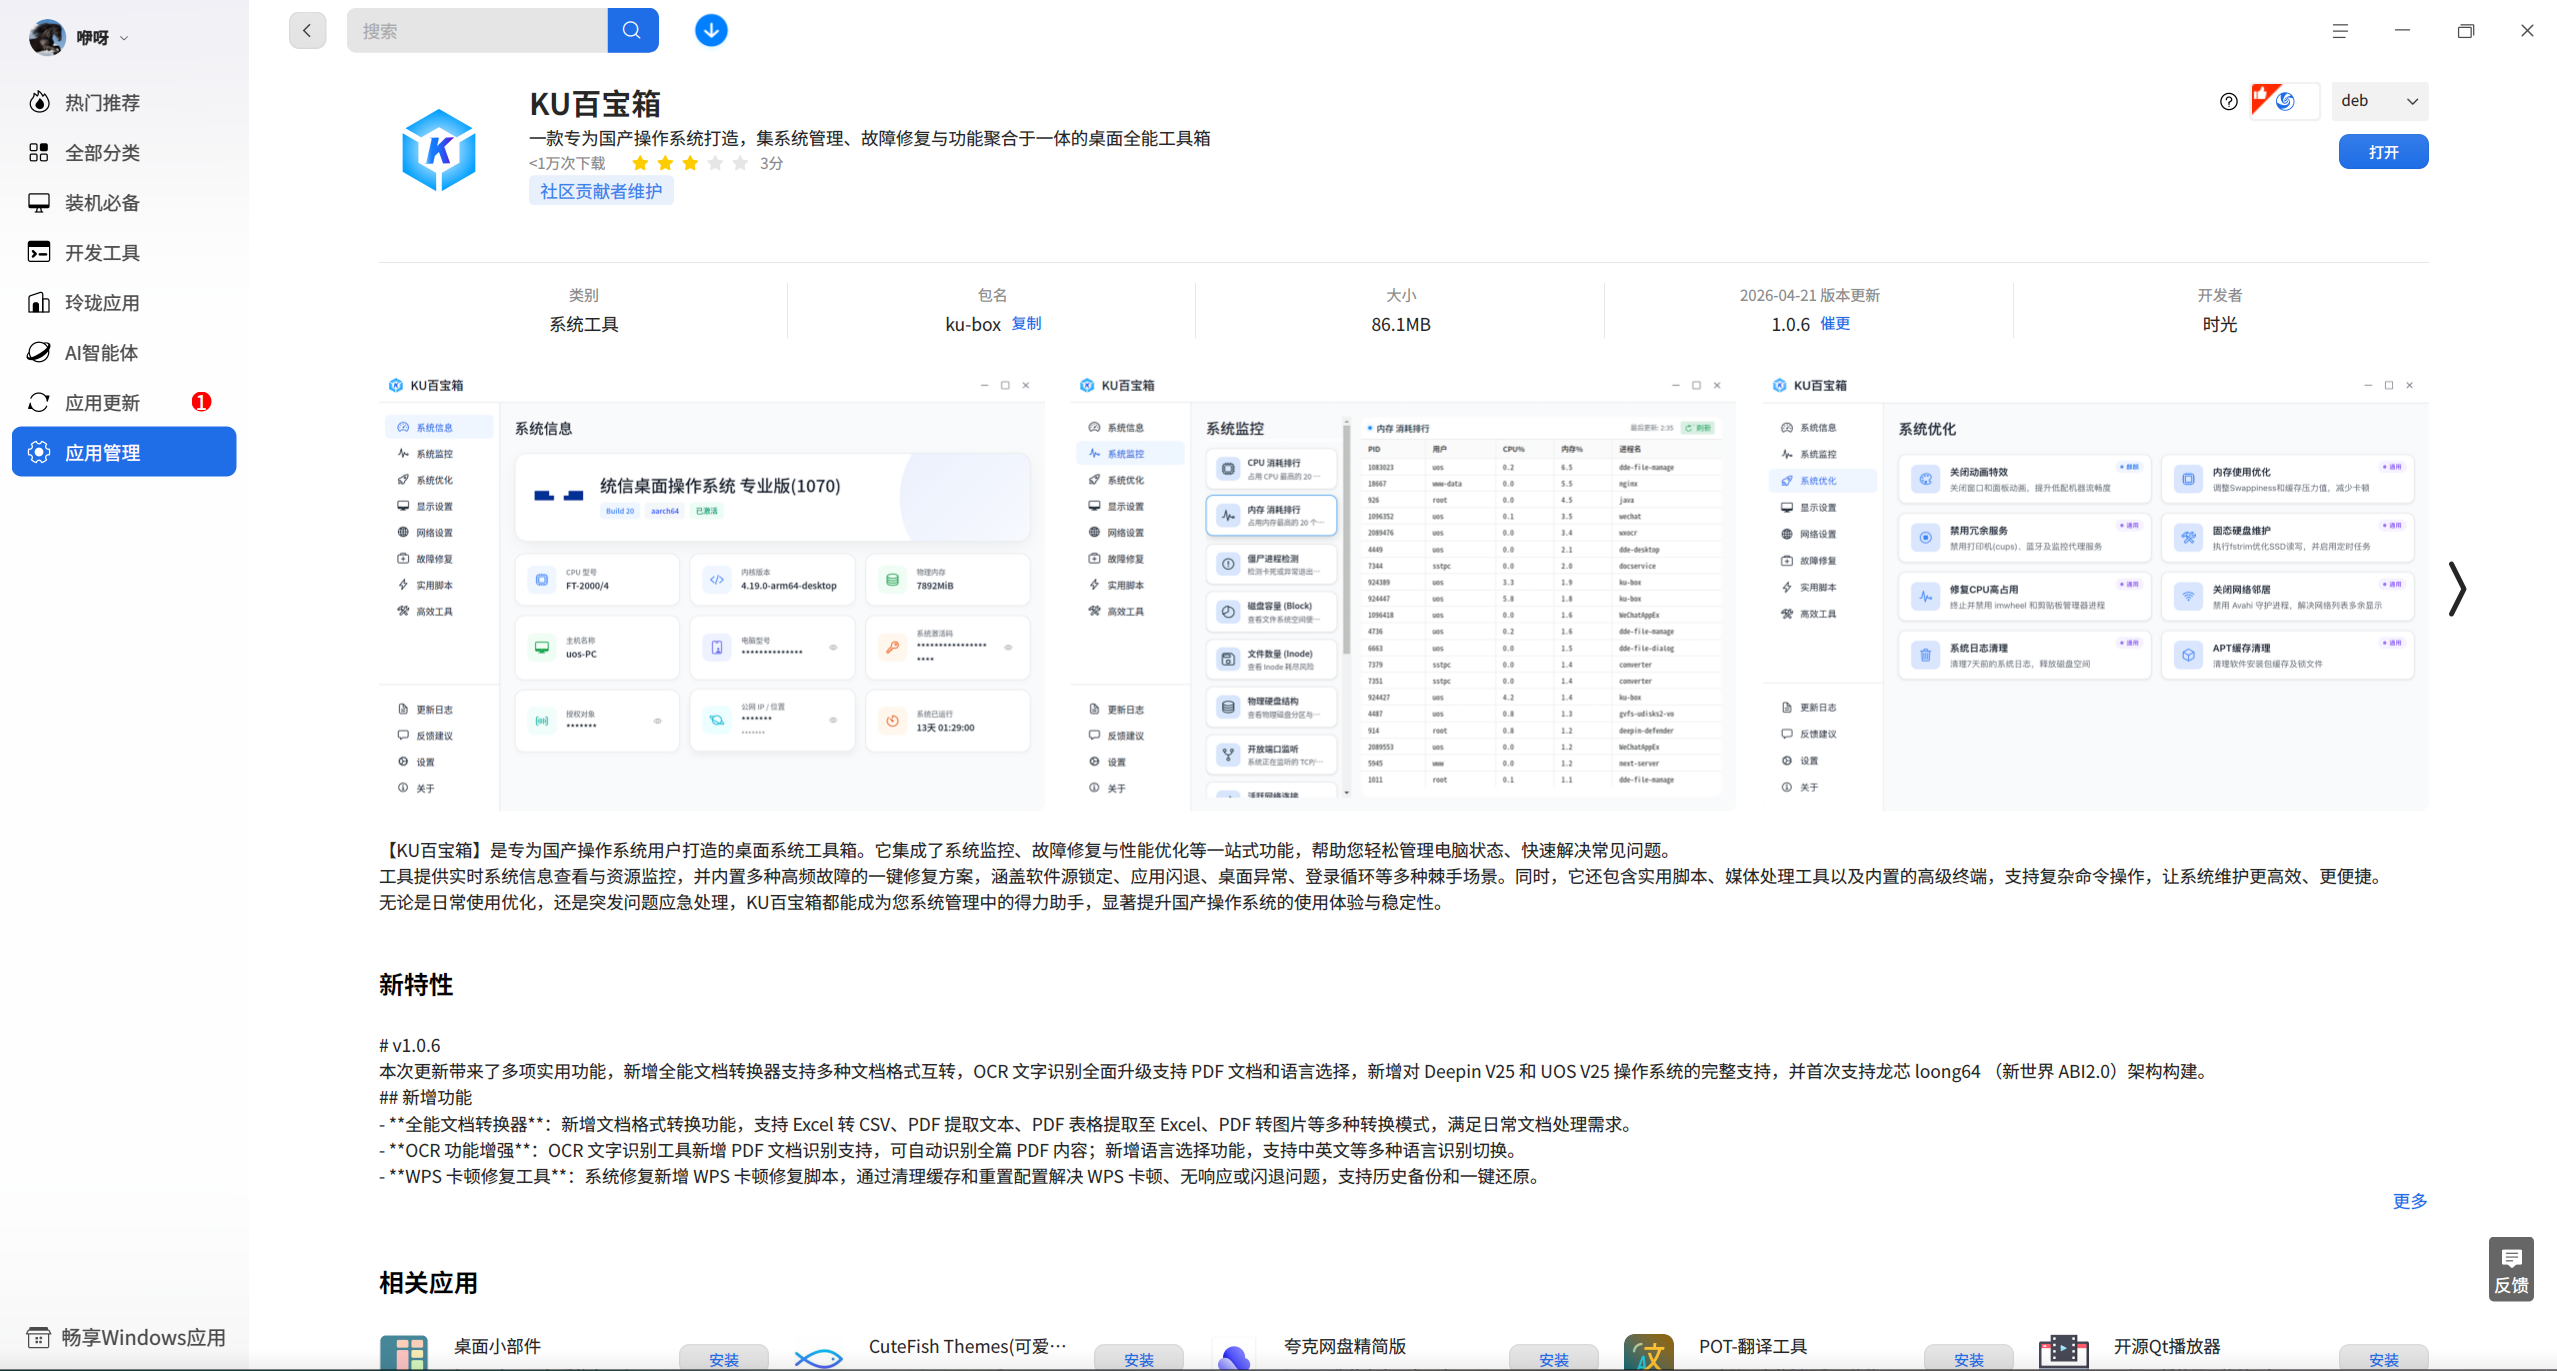This screenshot has width=2557, height=1371.
Task: Click the fifth rating star
Action: point(740,163)
